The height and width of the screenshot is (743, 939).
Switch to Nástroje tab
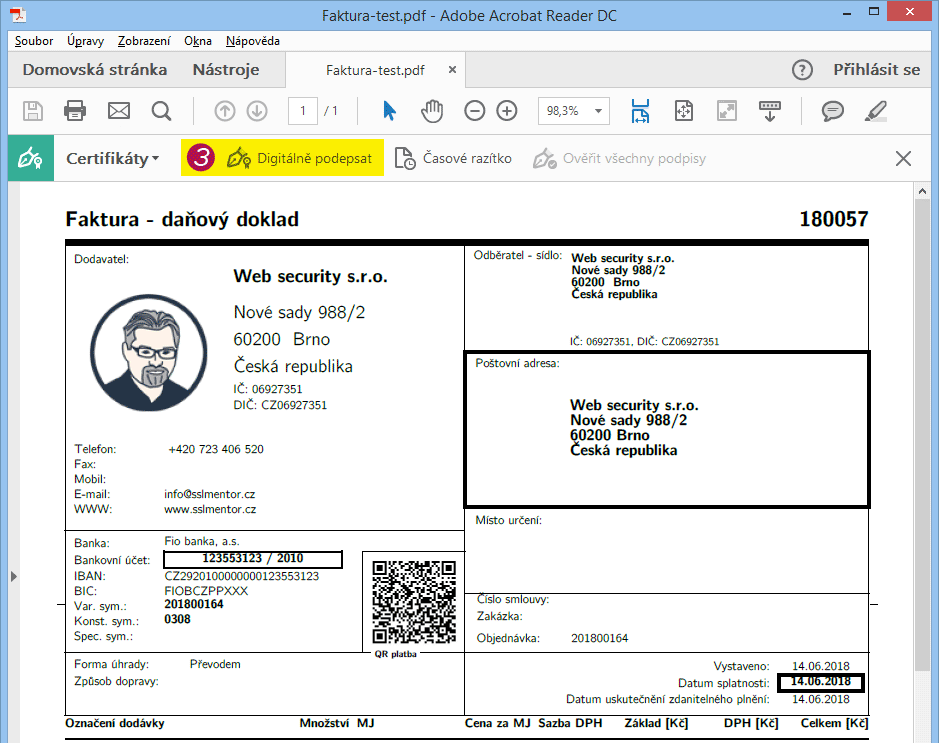(x=226, y=70)
